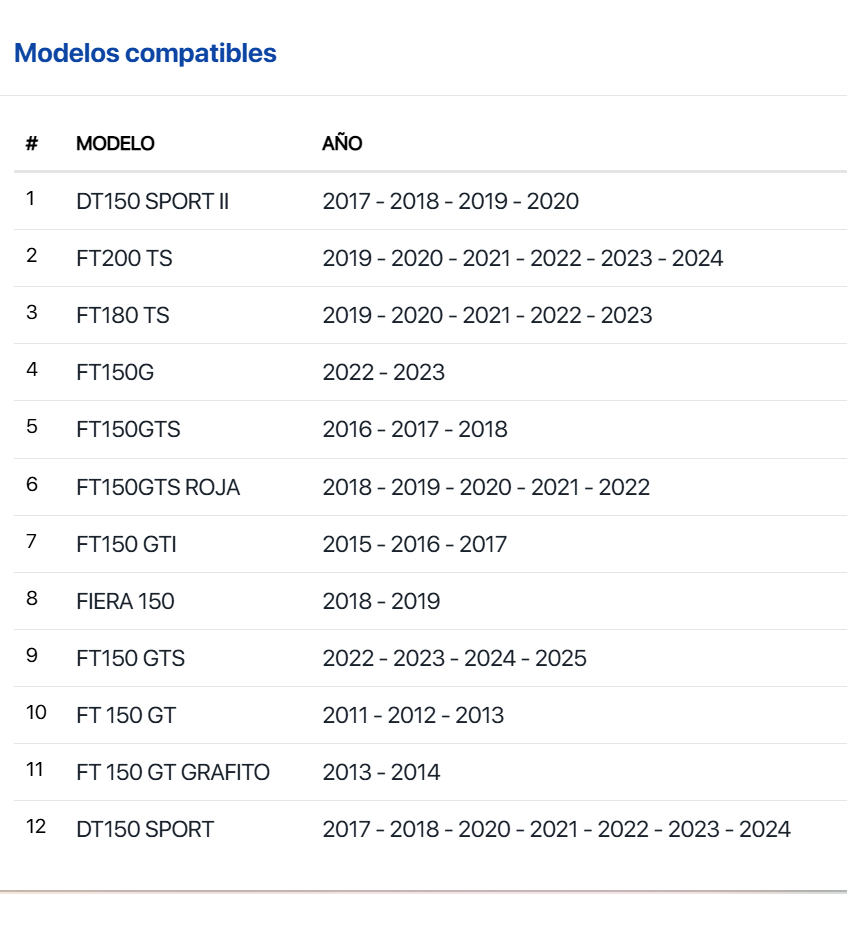Click the FT150 GTS model in row 9
The width and height of the screenshot is (847, 936).
coord(131,658)
